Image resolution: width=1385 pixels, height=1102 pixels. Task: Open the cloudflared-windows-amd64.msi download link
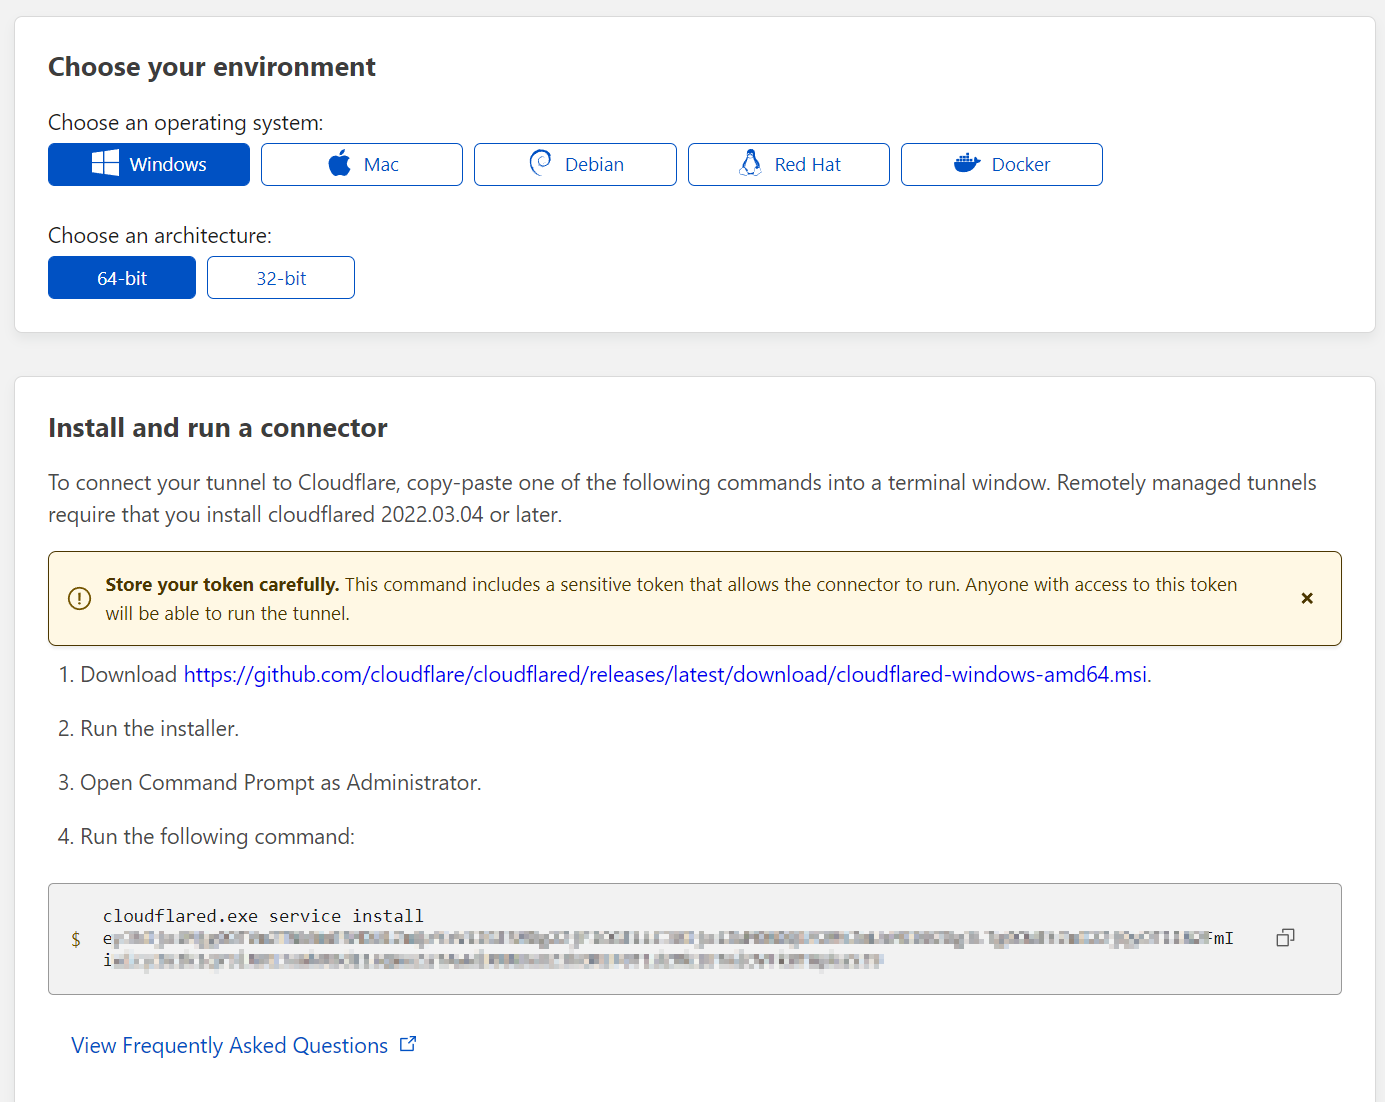[665, 674]
